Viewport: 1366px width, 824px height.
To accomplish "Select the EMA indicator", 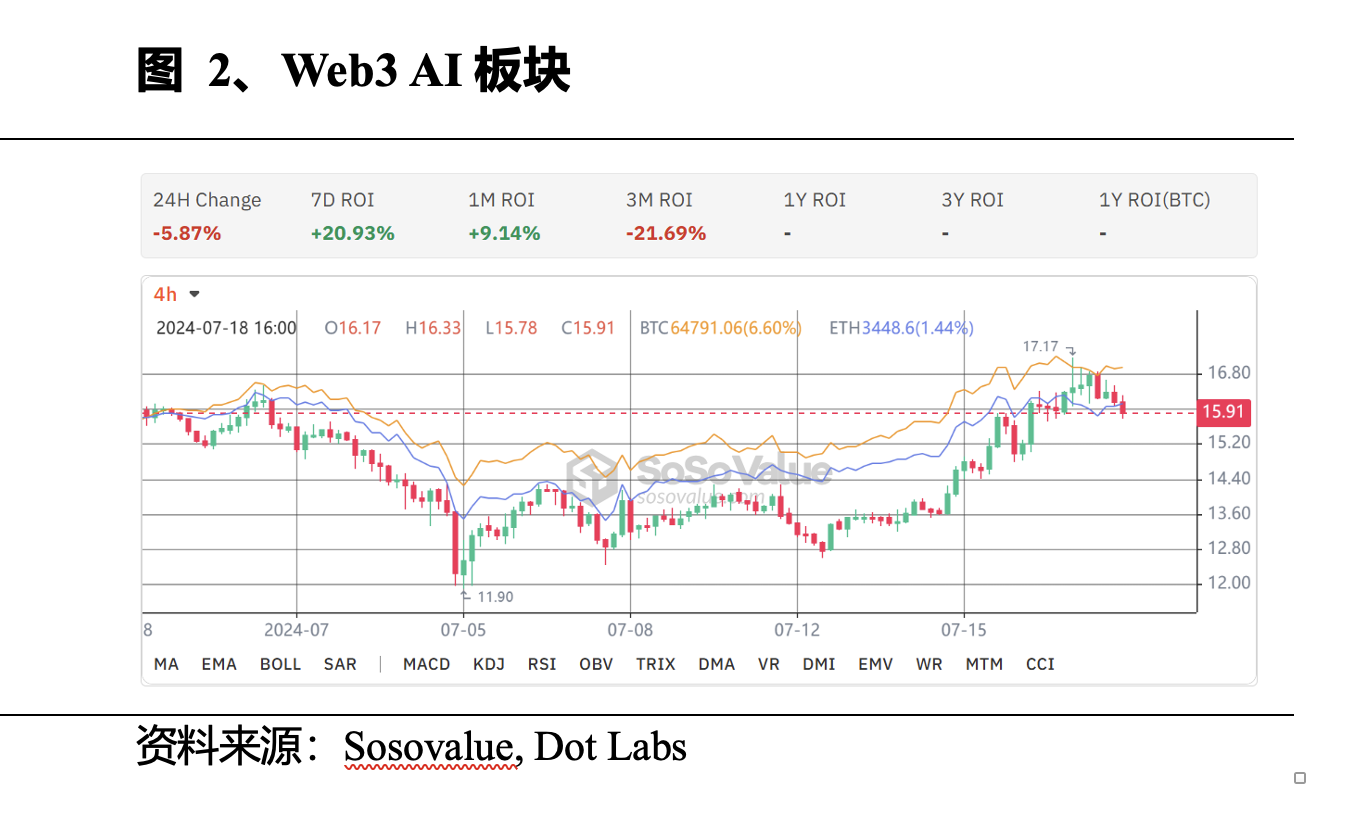I will coord(219,664).
